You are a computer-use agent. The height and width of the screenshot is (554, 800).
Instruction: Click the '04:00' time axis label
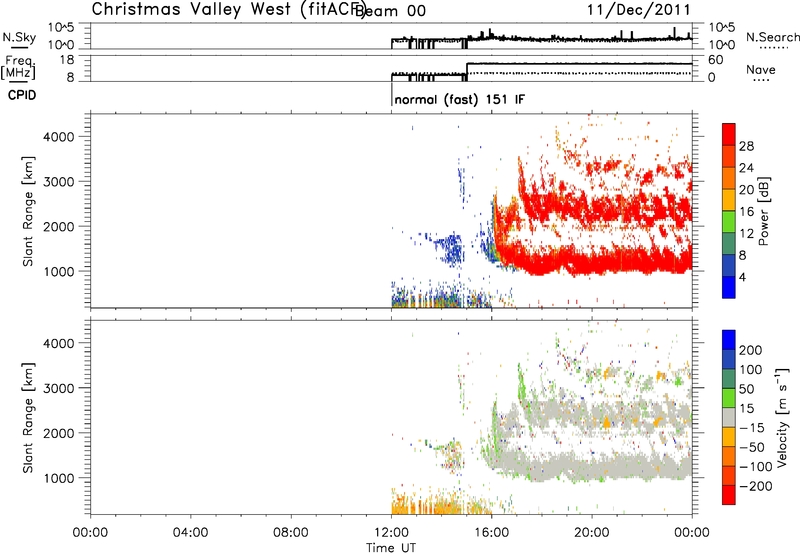[x=190, y=533]
